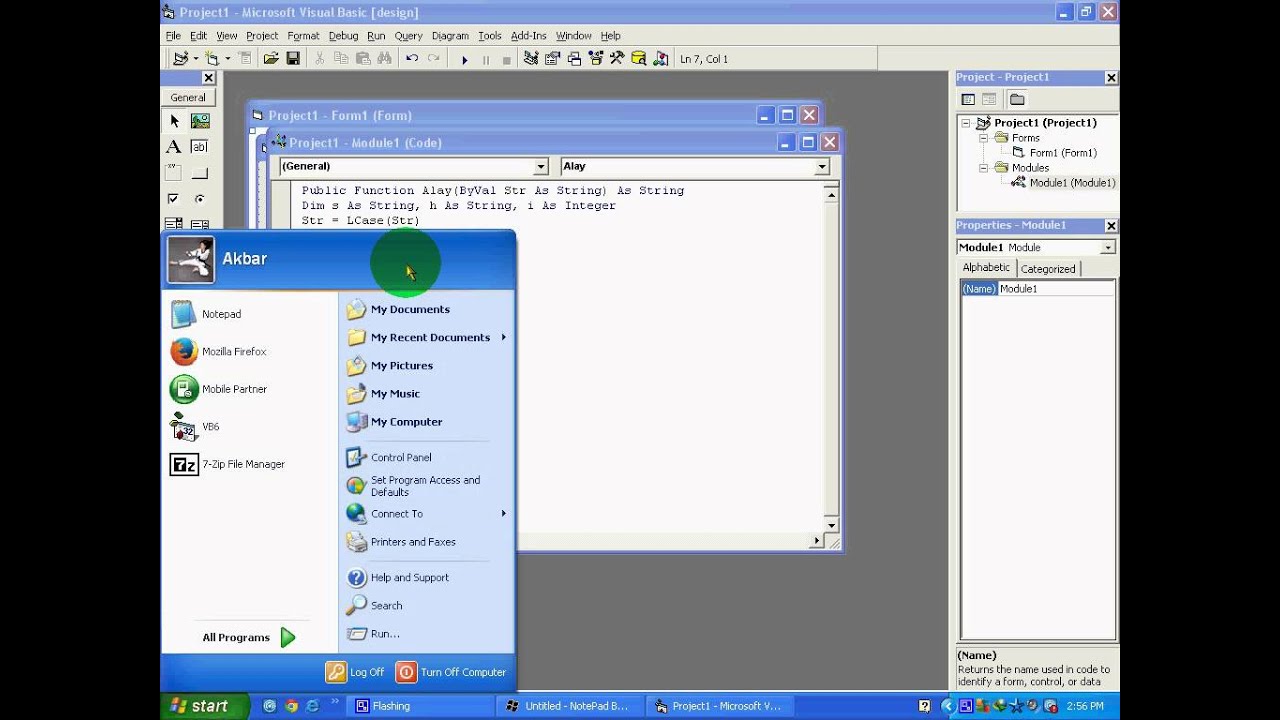
Task: Open the Alay procedure dropdown
Action: pyautogui.click(x=822, y=167)
